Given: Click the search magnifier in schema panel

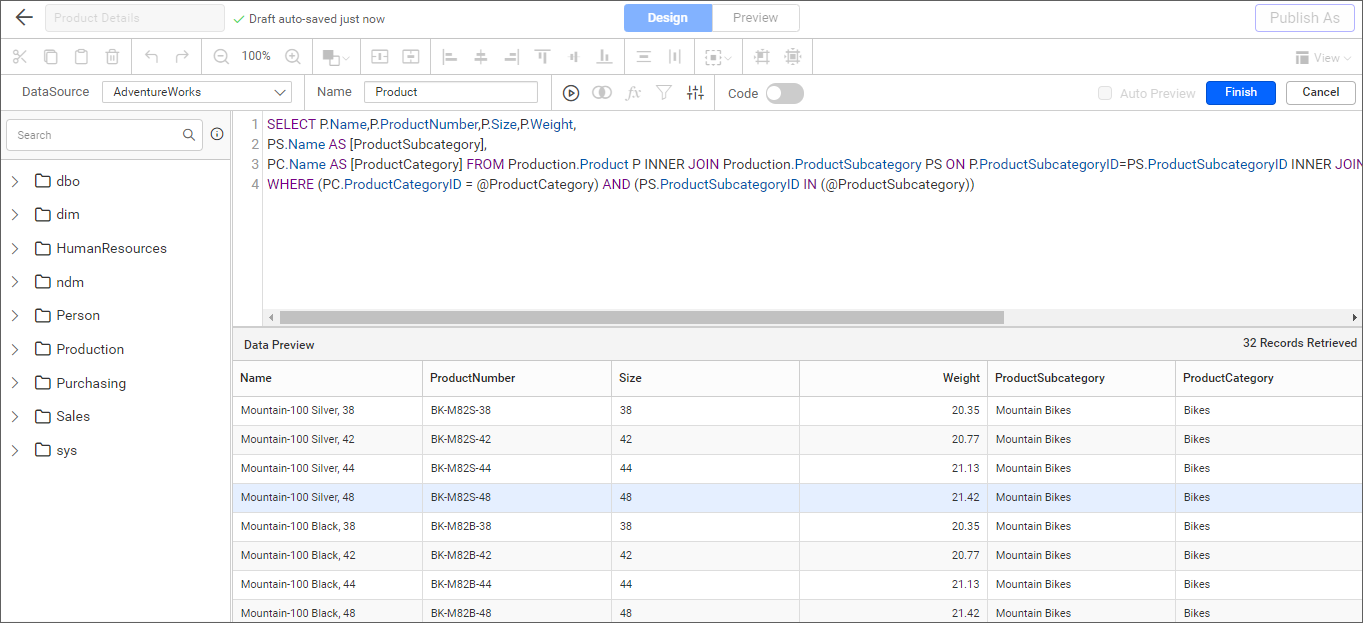Looking at the screenshot, I should point(189,135).
